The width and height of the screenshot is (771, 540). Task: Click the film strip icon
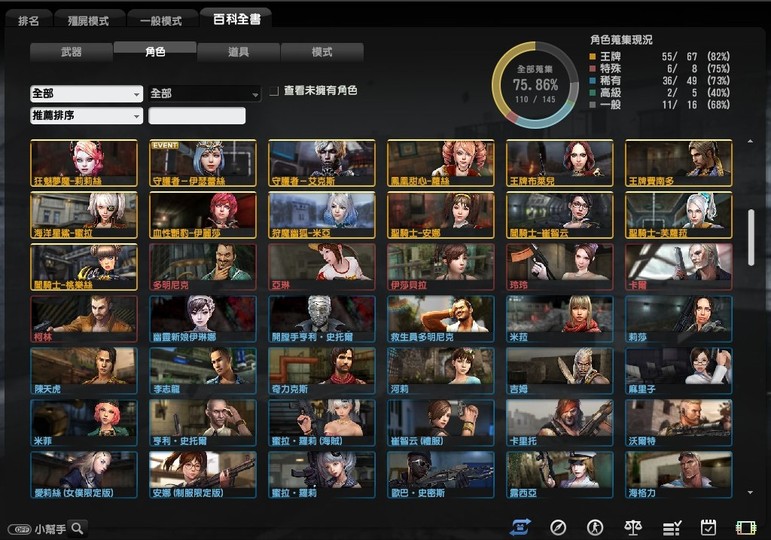pyautogui.click(x=746, y=527)
